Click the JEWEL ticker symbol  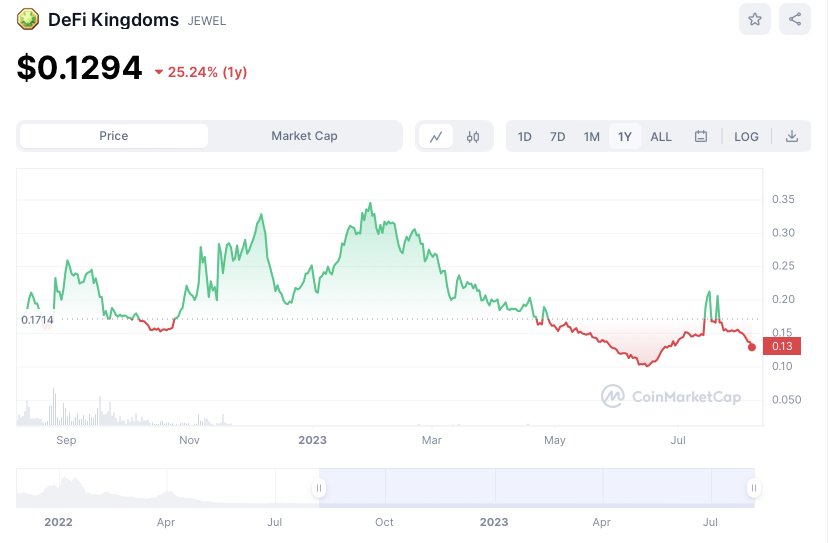coord(206,21)
